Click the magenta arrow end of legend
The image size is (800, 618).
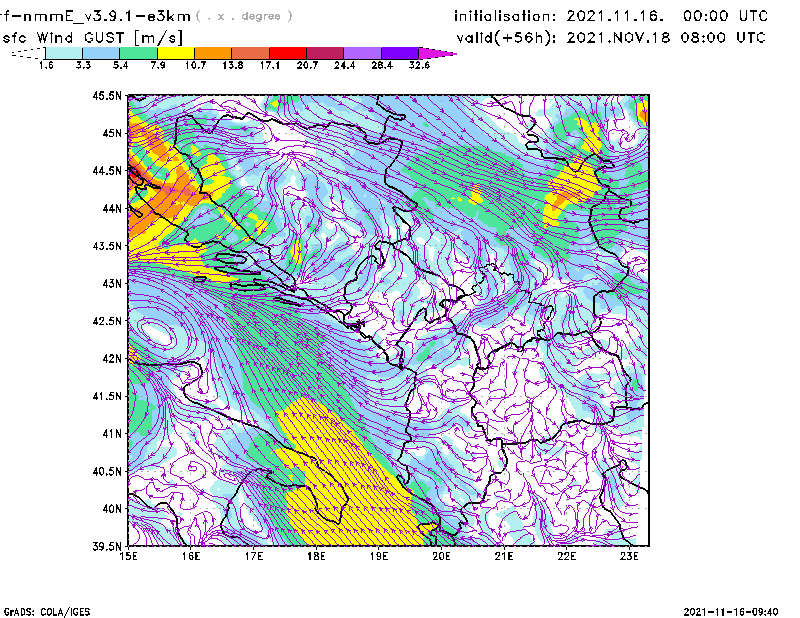pos(437,53)
